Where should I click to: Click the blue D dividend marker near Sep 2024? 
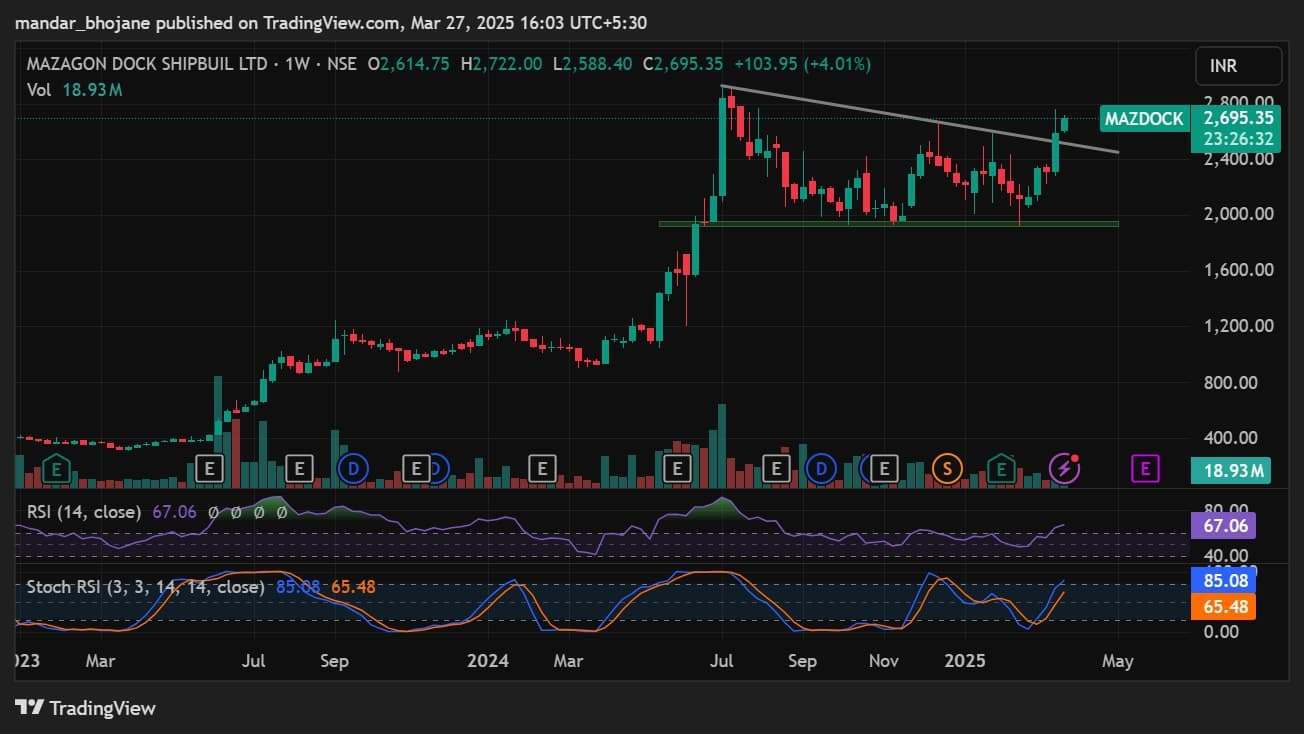point(822,467)
